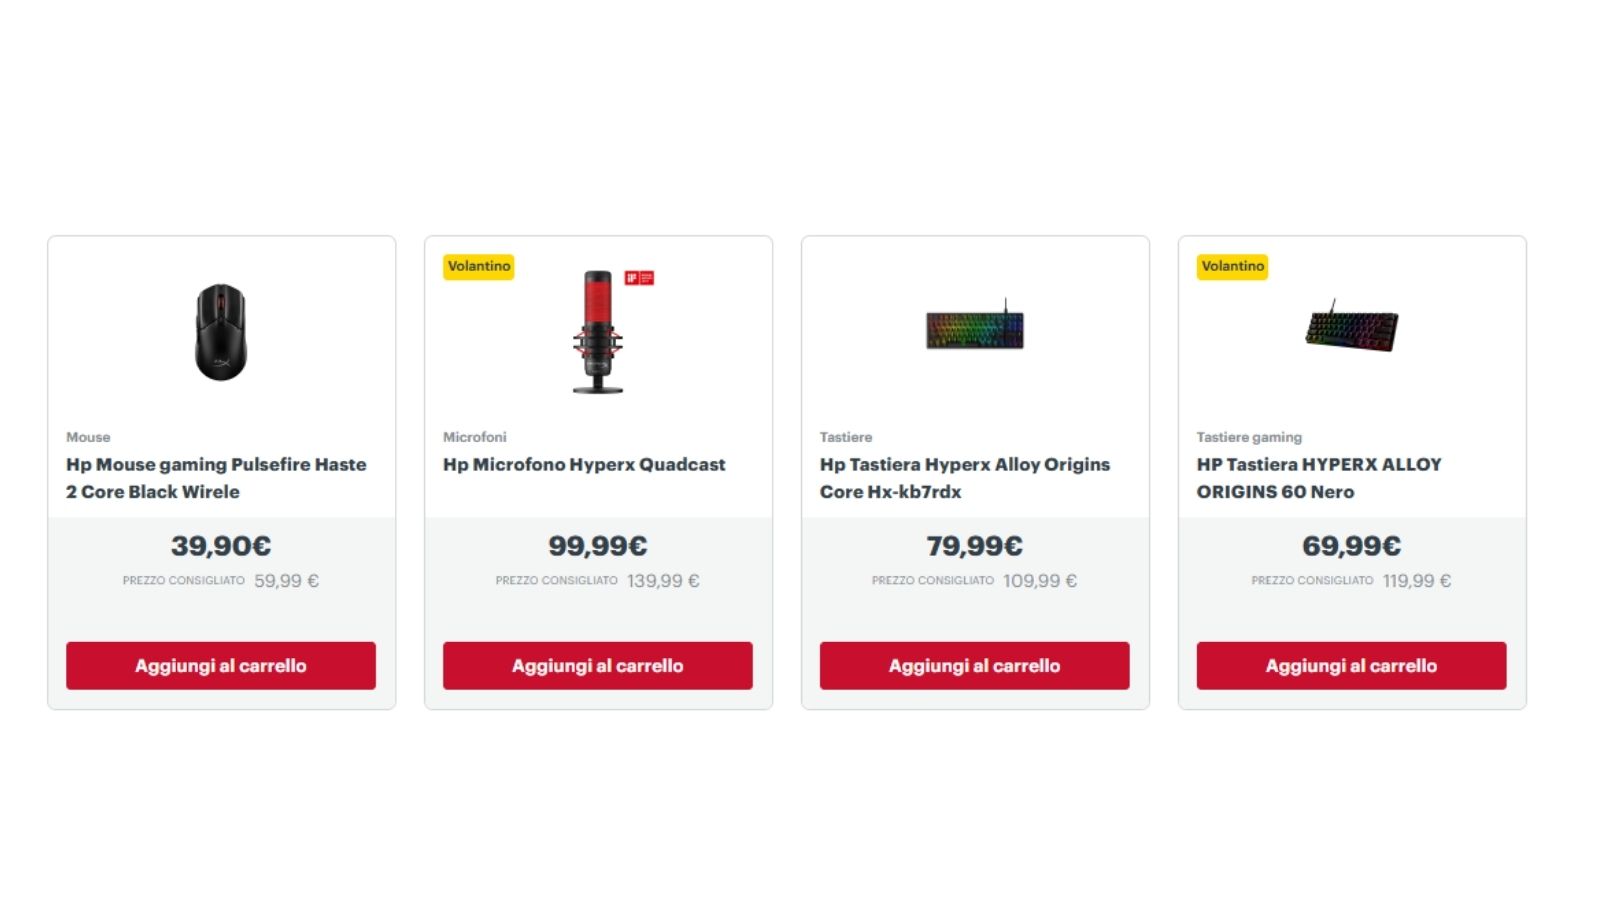This screenshot has height=900, width=1600.
Task: Click the Volantino badge on the microphone card
Action: pyautogui.click(x=479, y=266)
